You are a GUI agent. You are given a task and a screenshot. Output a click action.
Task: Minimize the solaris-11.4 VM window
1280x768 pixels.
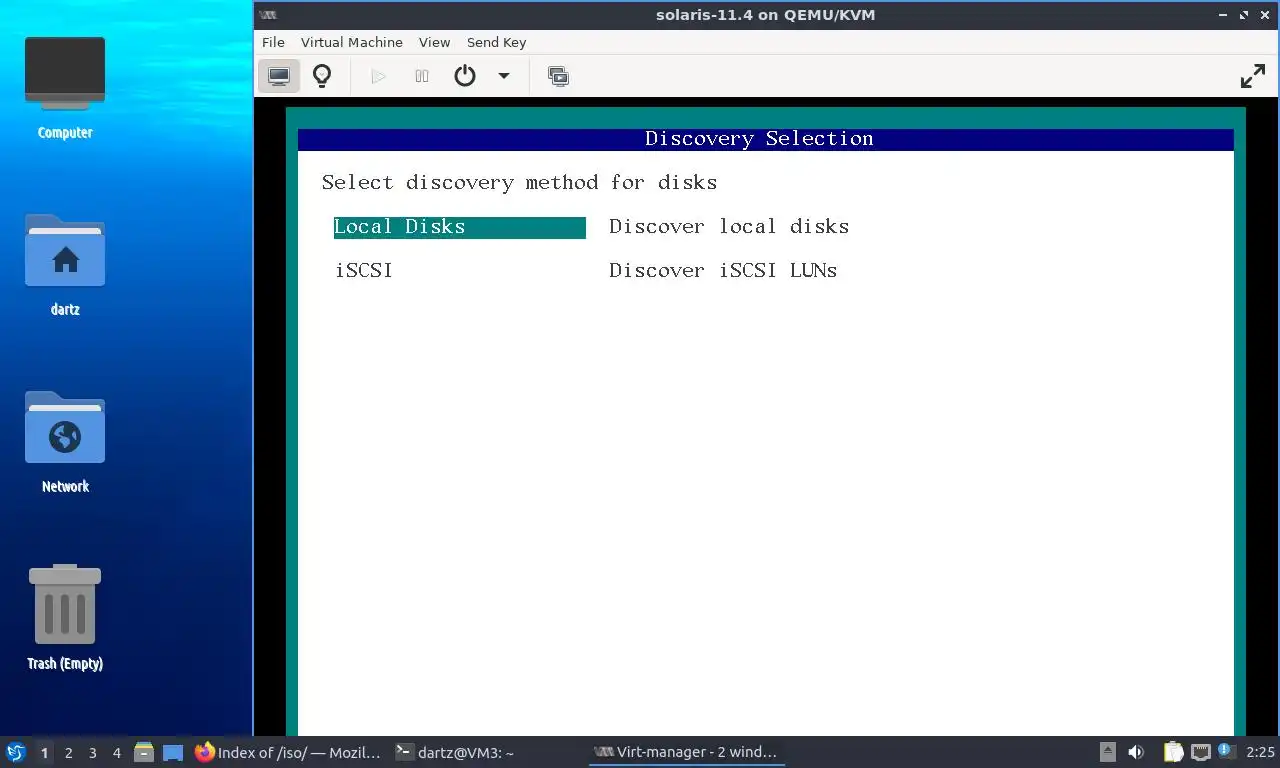click(1223, 15)
